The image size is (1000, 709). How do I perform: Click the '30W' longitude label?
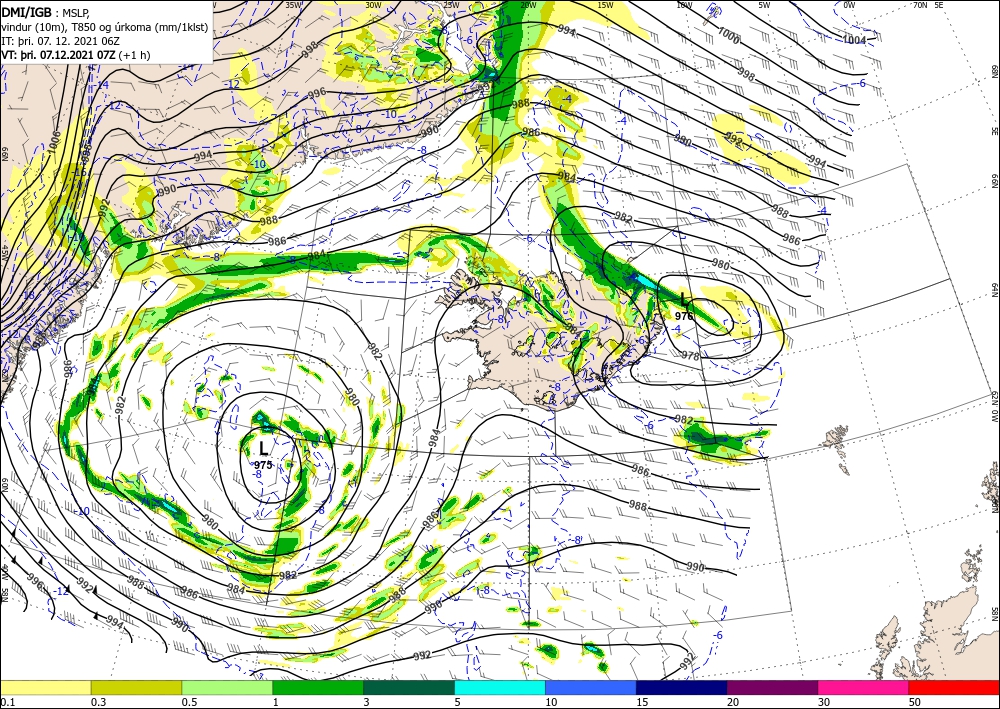click(x=374, y=5)
